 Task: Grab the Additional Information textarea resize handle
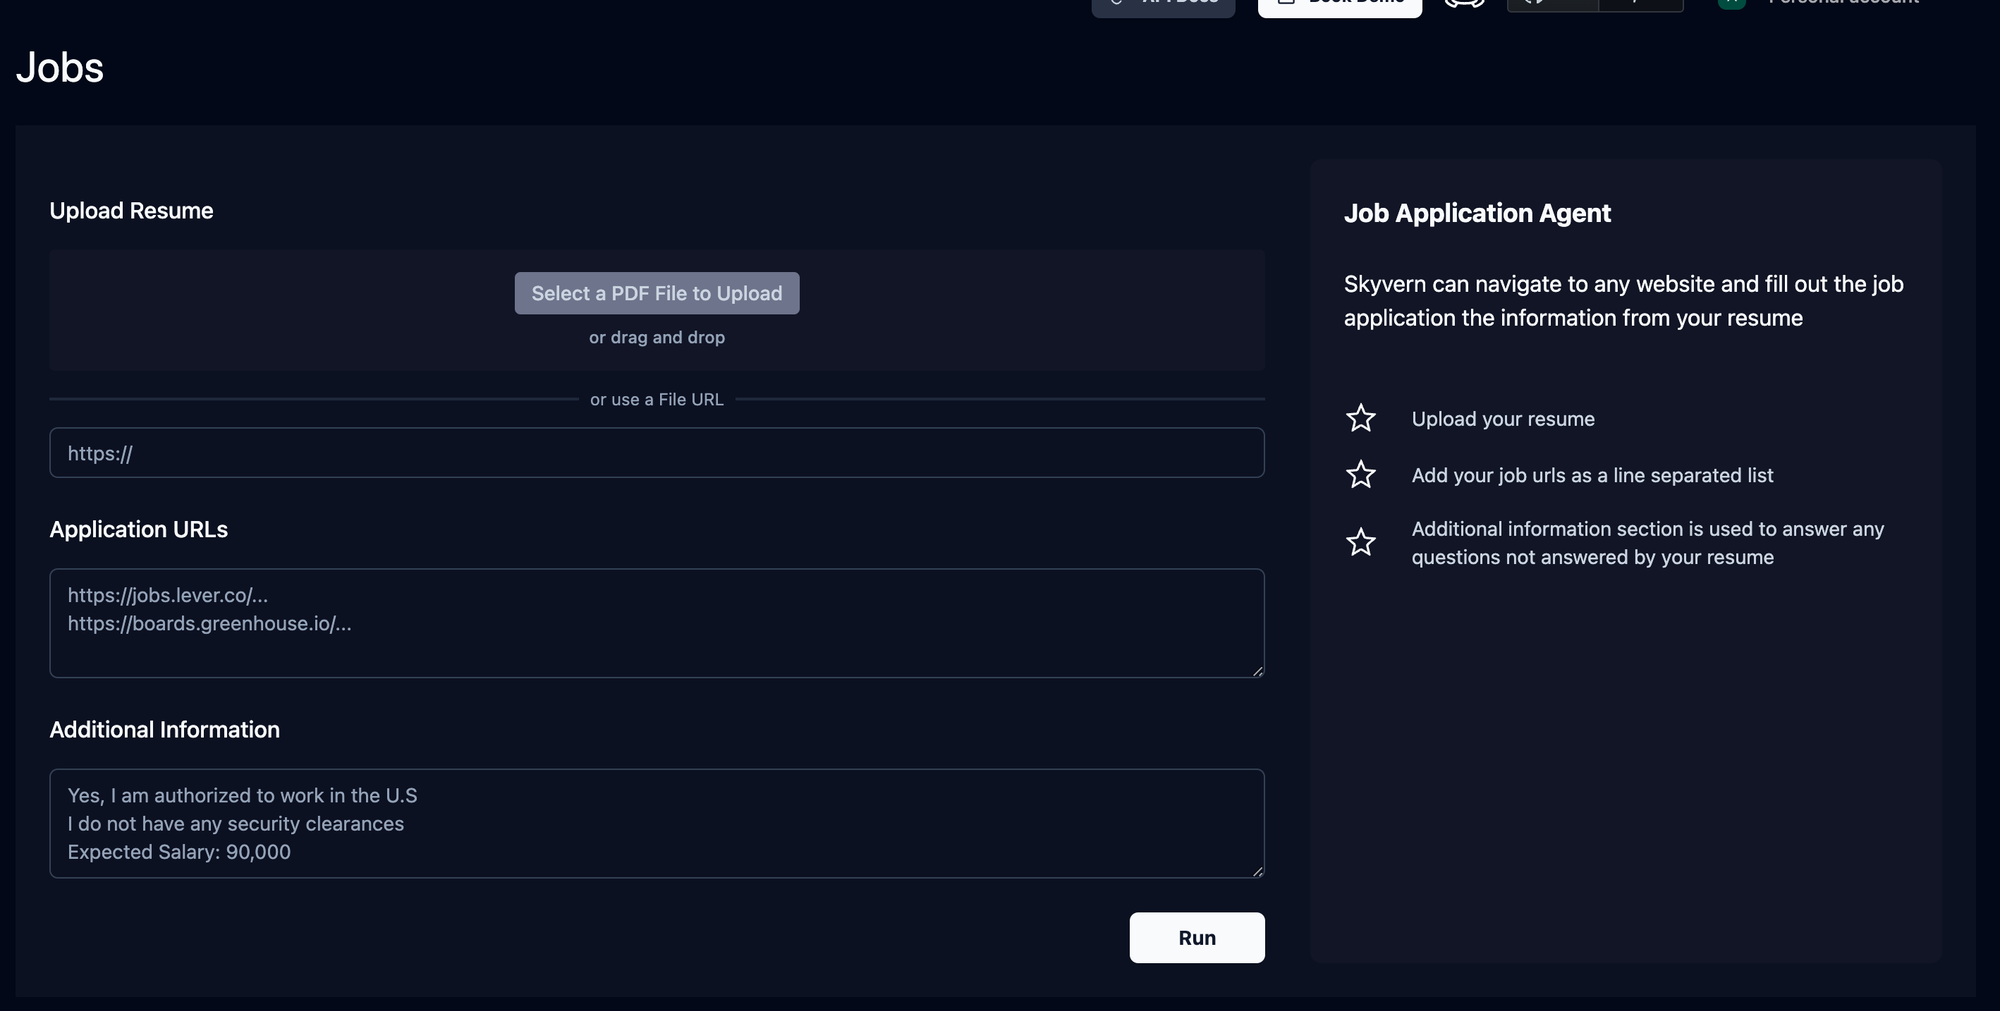point(1257,871)
